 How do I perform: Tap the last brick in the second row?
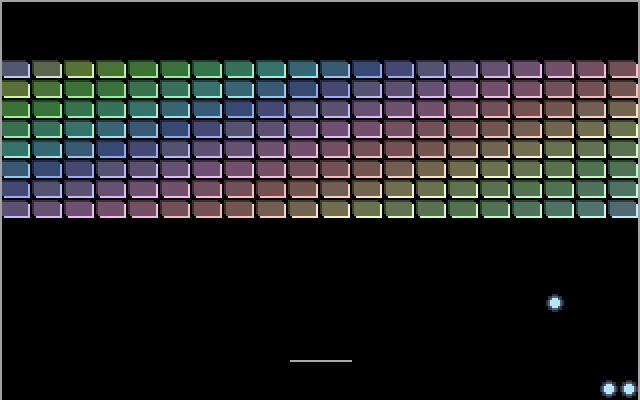coord(623,89)
